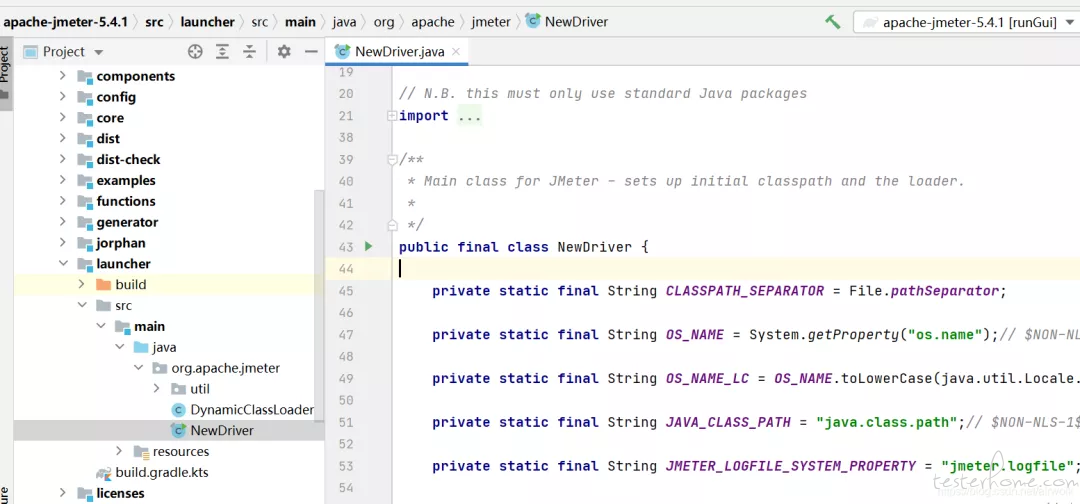The image size is (1080, 504).
Task: Click breadcrumb apache-jmeter-5.4.1
Action: [x=66, y=22]
